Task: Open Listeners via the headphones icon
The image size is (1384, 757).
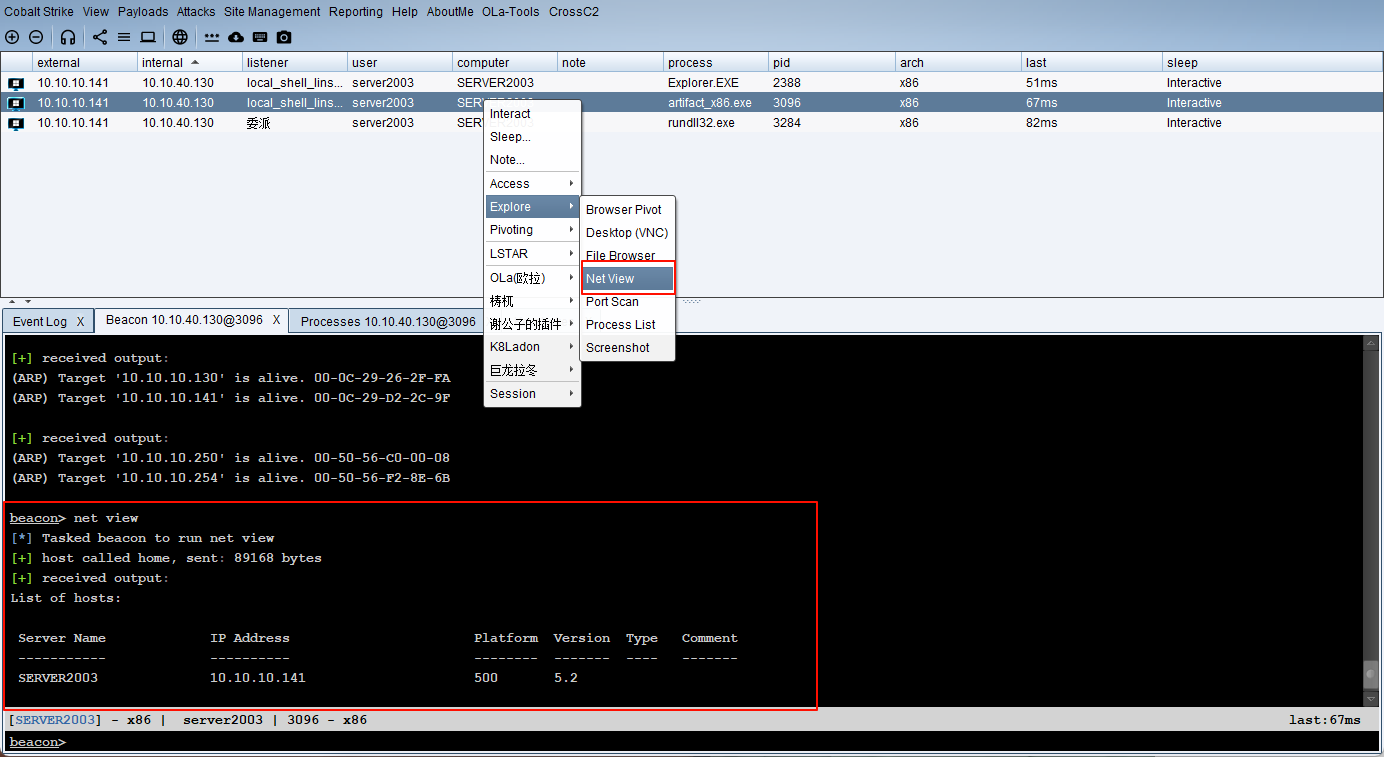Action: tap(68, 37)
